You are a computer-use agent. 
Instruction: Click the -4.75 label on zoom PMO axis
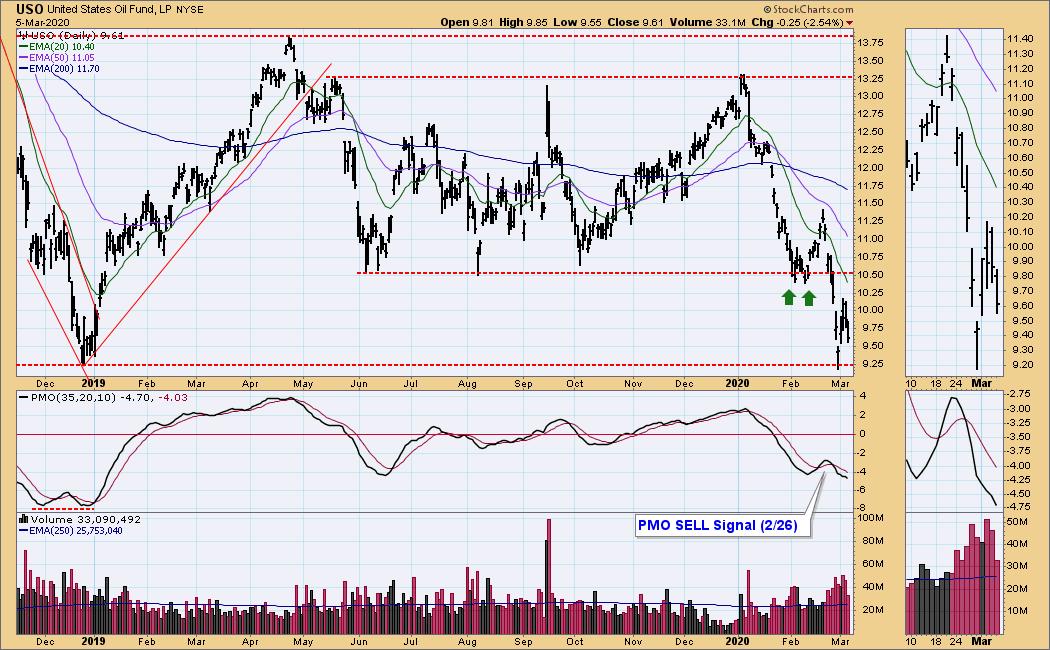[x=1019, y=507]
